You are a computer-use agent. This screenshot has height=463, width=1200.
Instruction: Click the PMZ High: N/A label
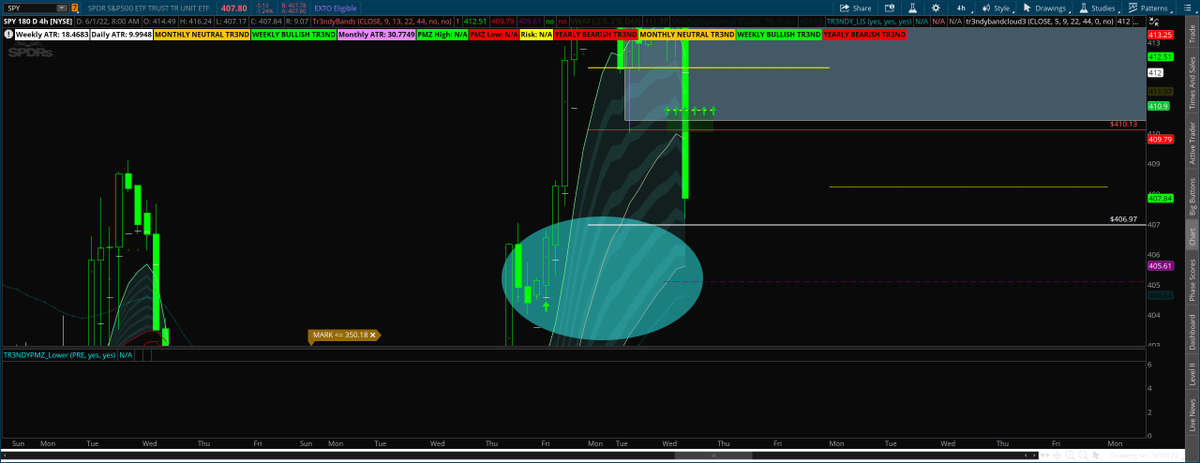pyautogui.click(x=442, y=34)
